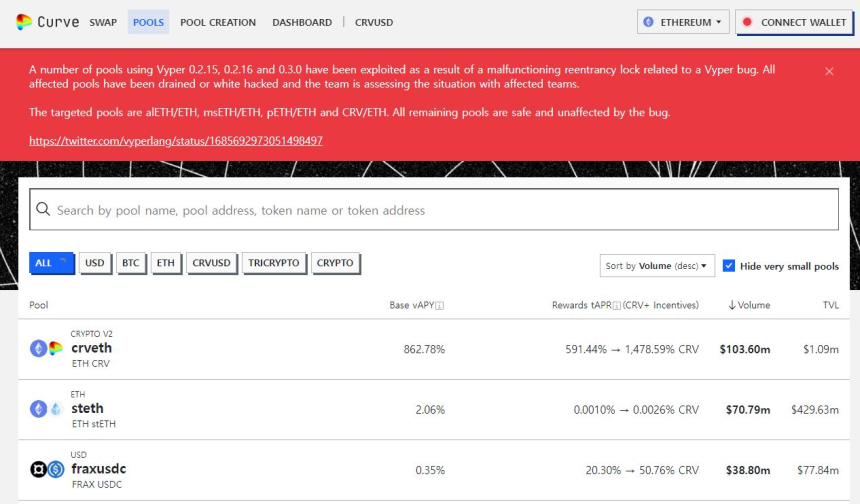Focus the pool search input field
The height and width of the screenshot is (504, 860).
(440, 210)
